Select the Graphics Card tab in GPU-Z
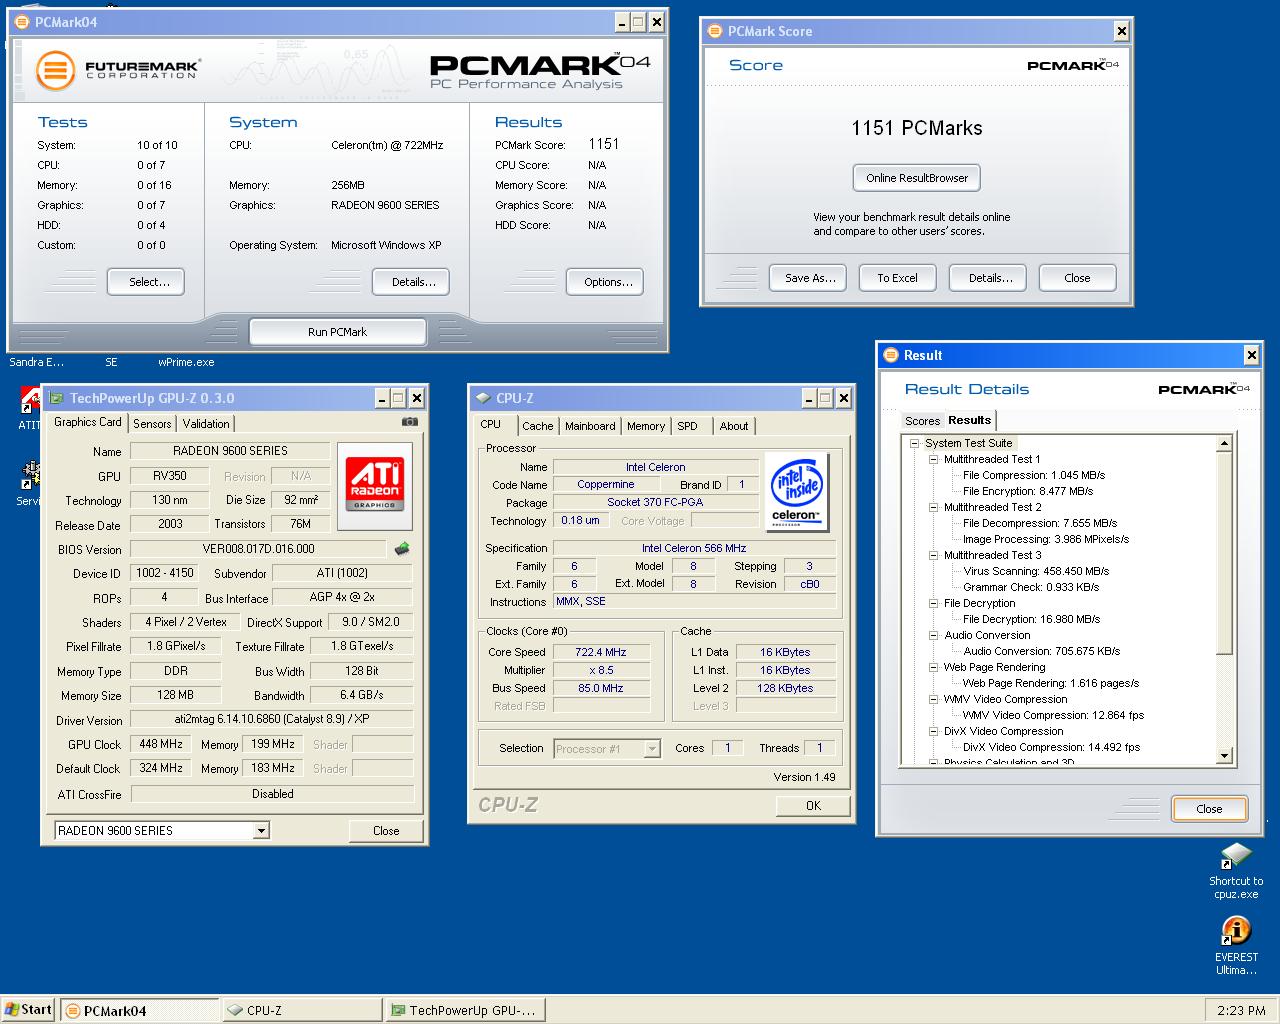 [88, 422]
